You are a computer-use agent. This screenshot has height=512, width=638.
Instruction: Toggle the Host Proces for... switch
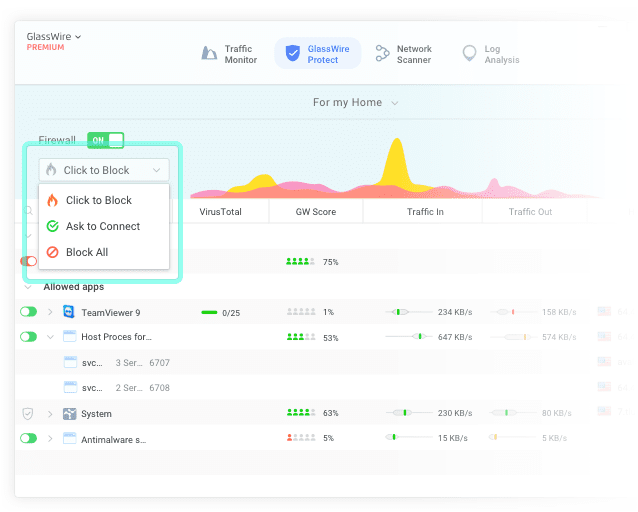pyautogui.click(x=28, y=337)
